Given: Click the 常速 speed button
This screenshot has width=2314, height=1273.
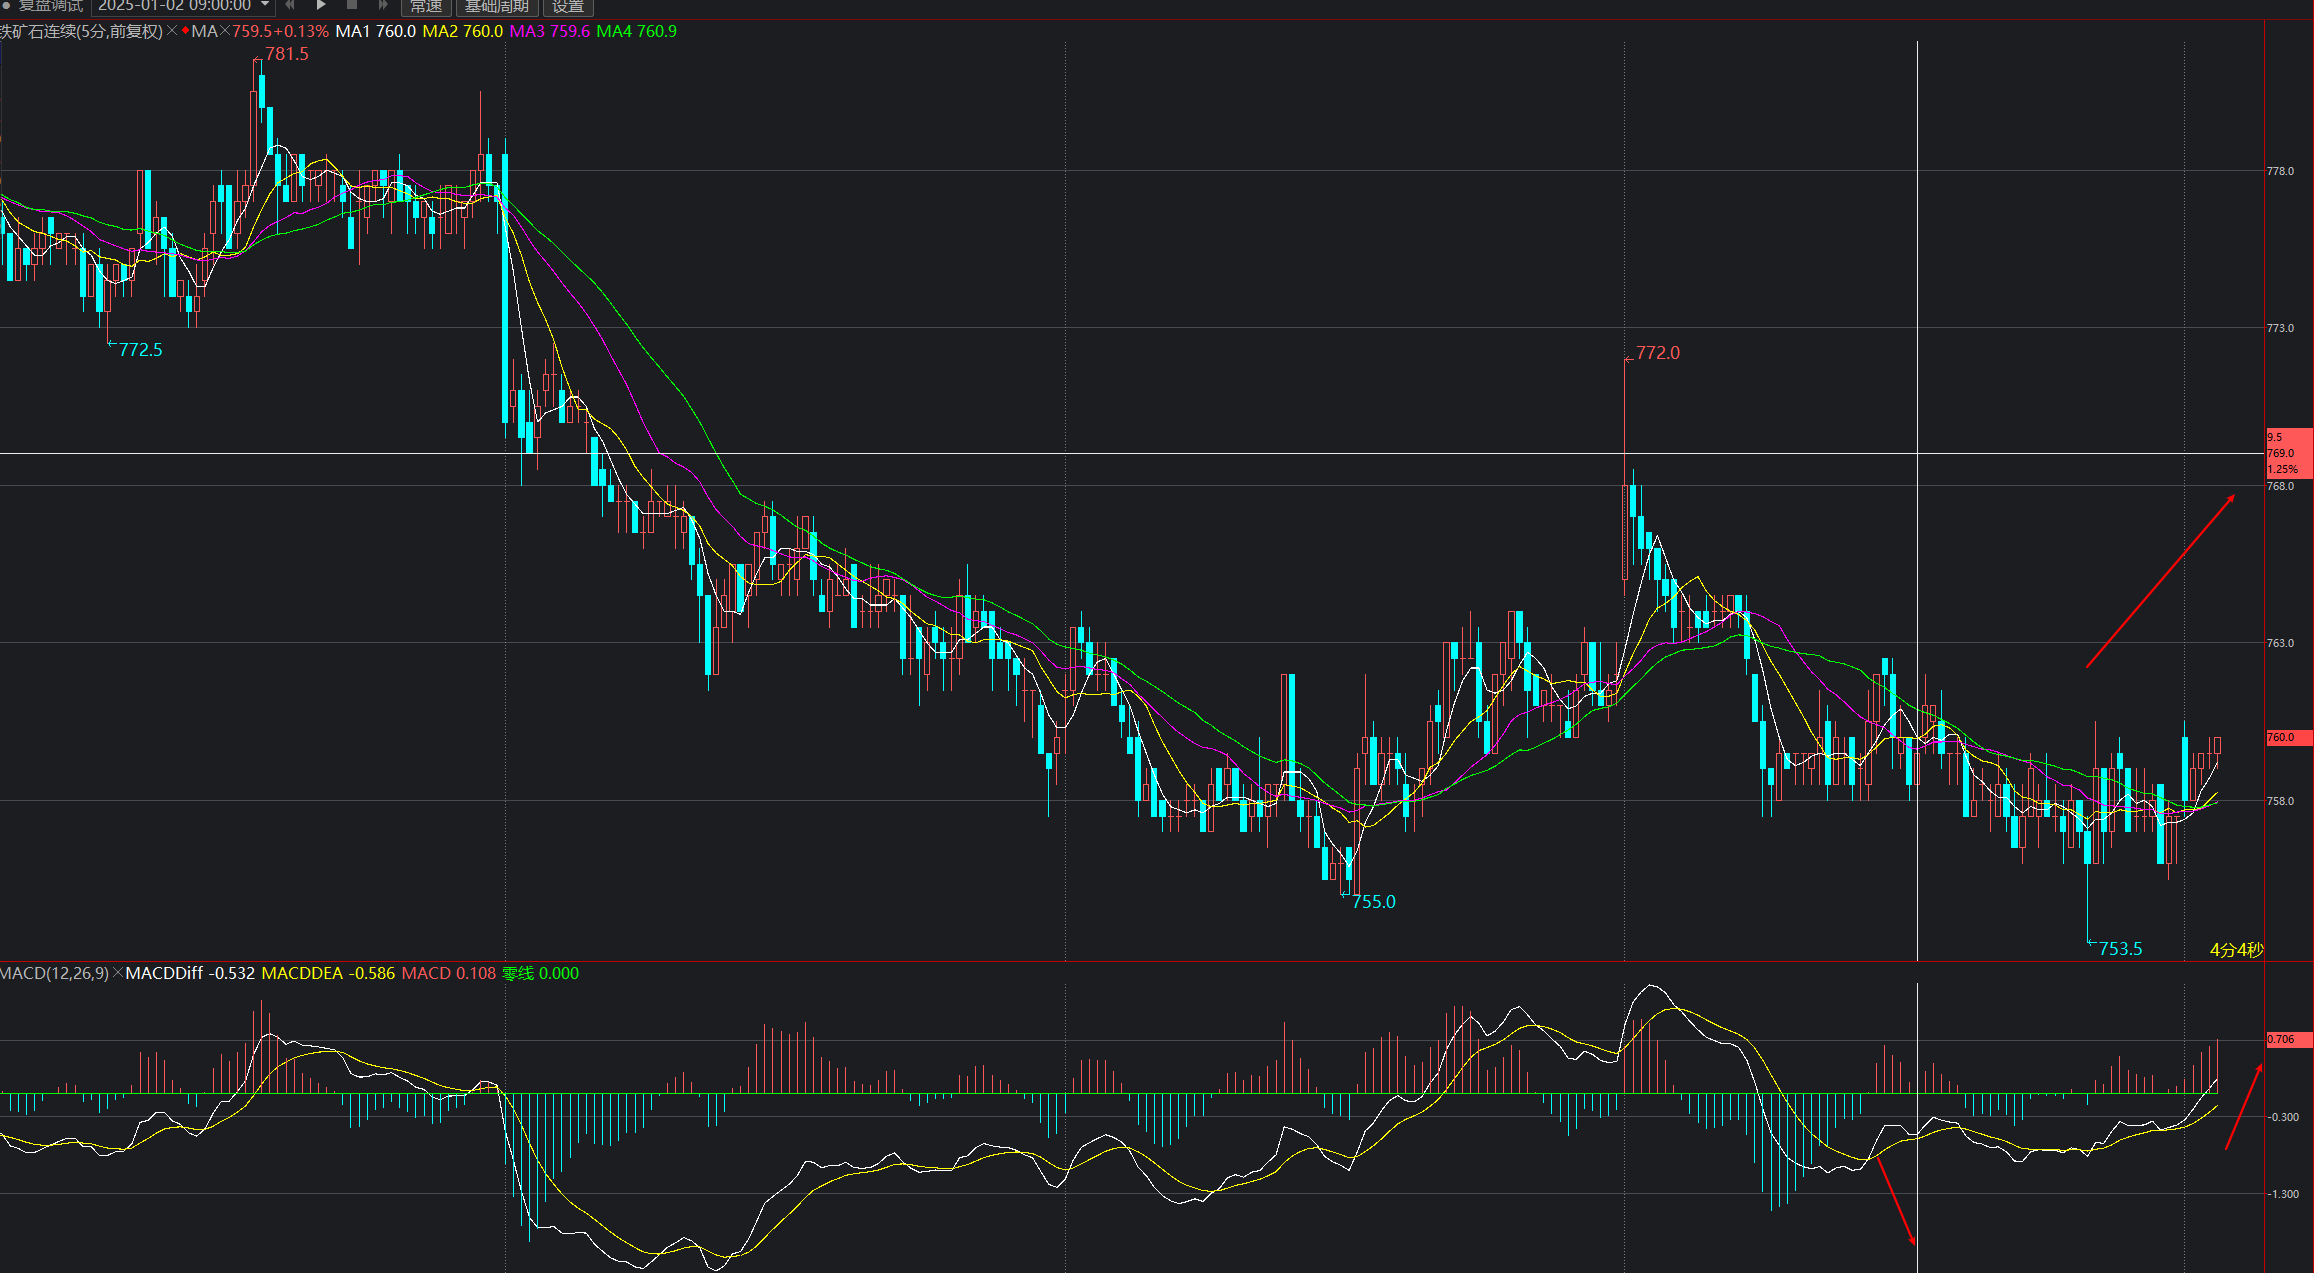Looking at the screenshot, I should point(426,6).
